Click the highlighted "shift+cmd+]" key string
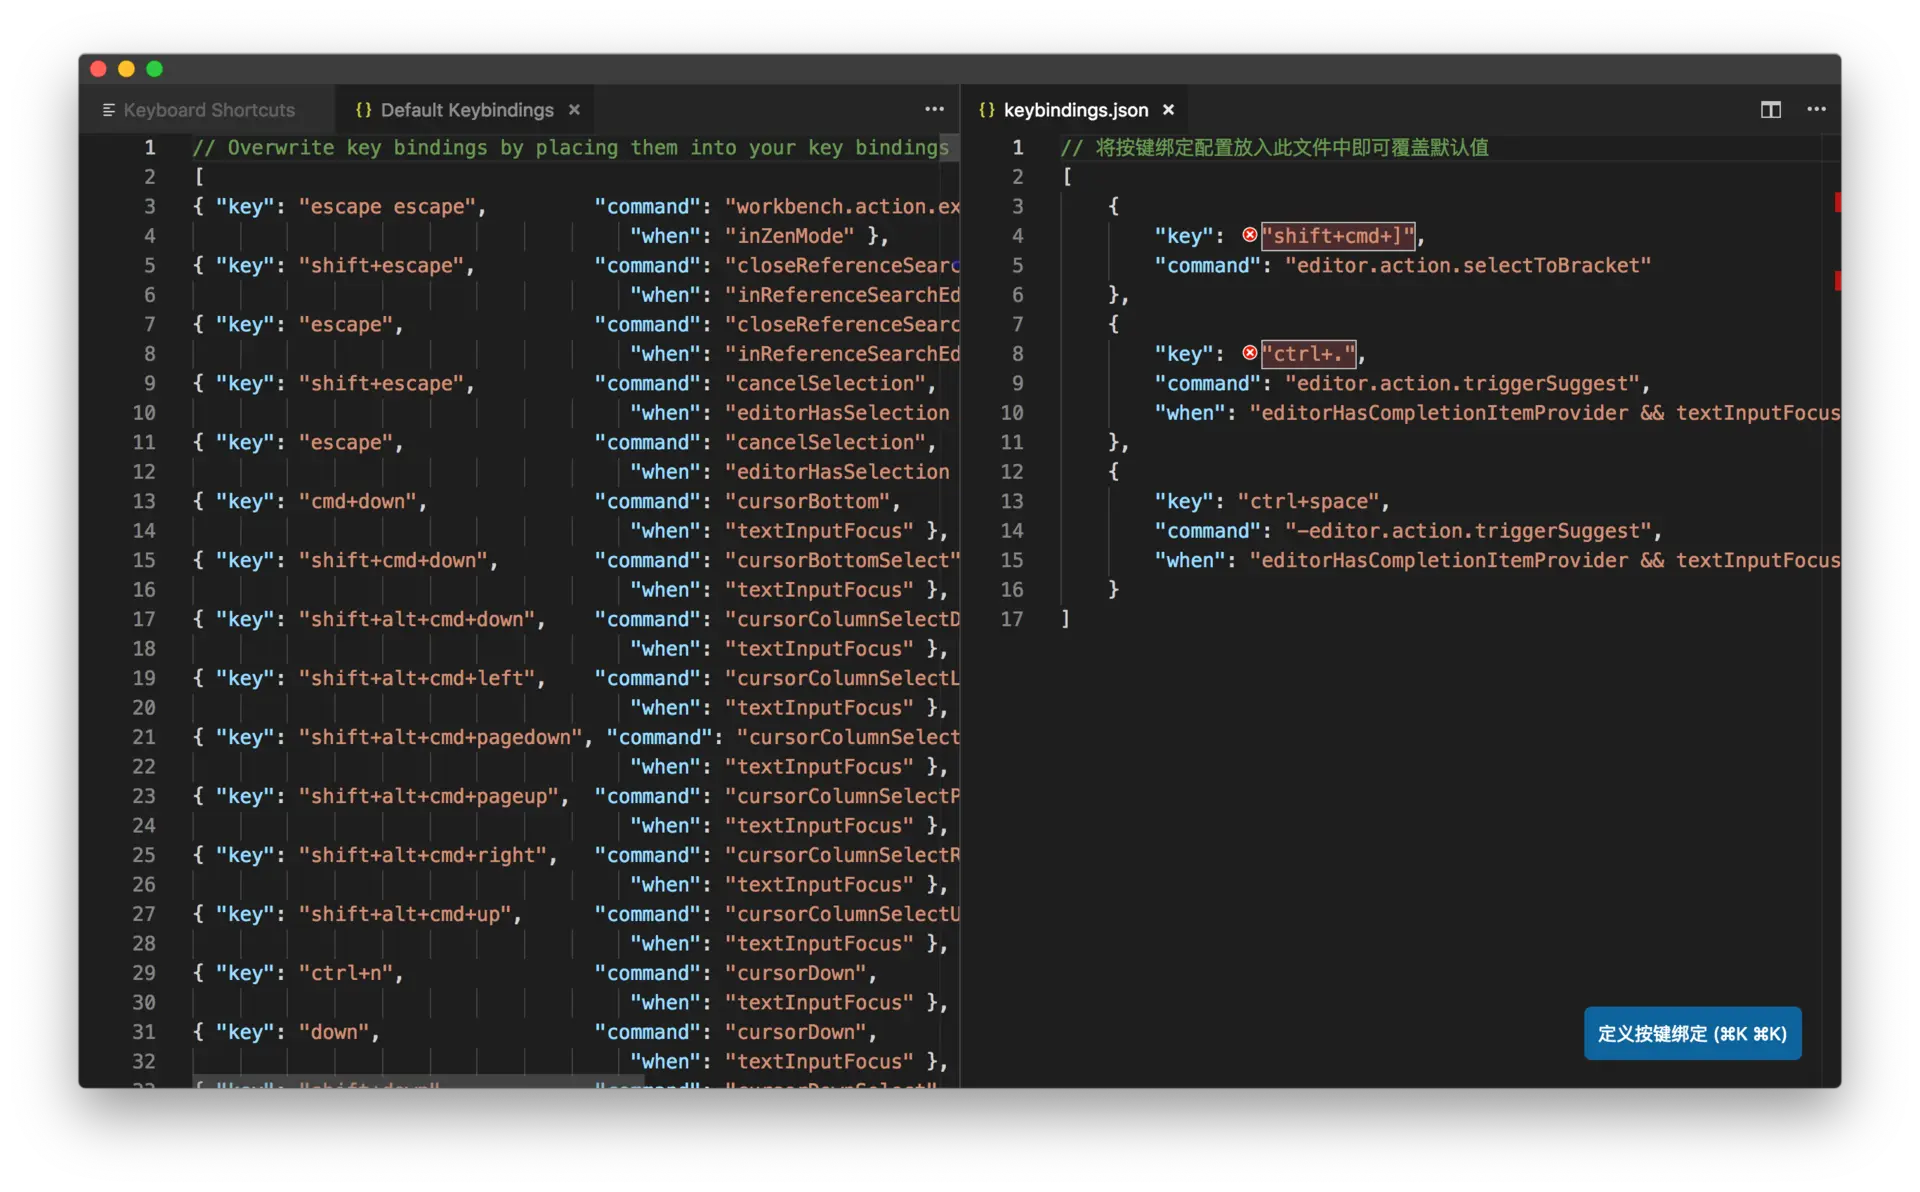The height and width of the screenshot is (1192, 1920). (1337, 236)
